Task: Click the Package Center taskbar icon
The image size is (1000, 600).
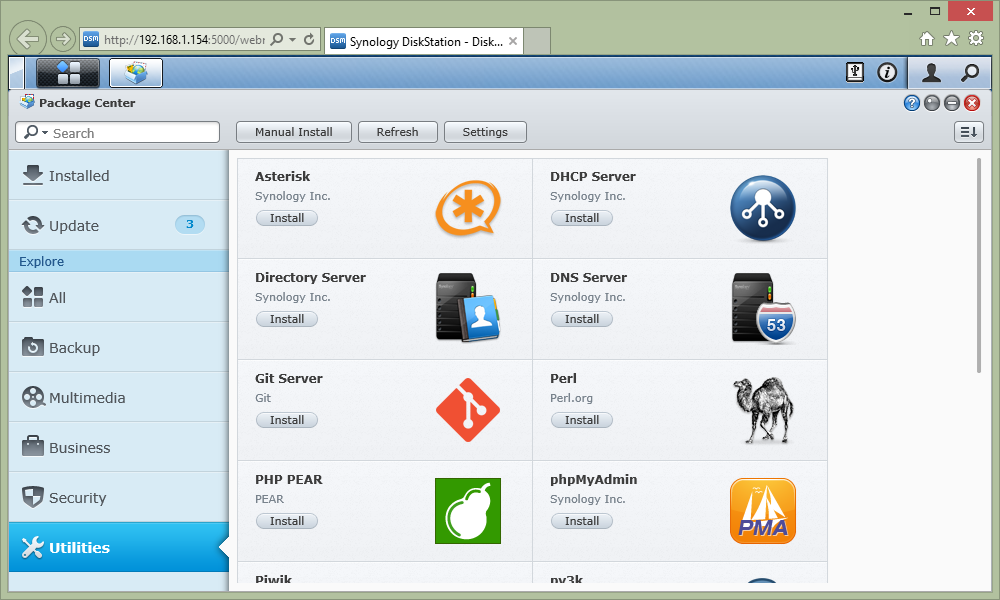Action: [136, 73]
